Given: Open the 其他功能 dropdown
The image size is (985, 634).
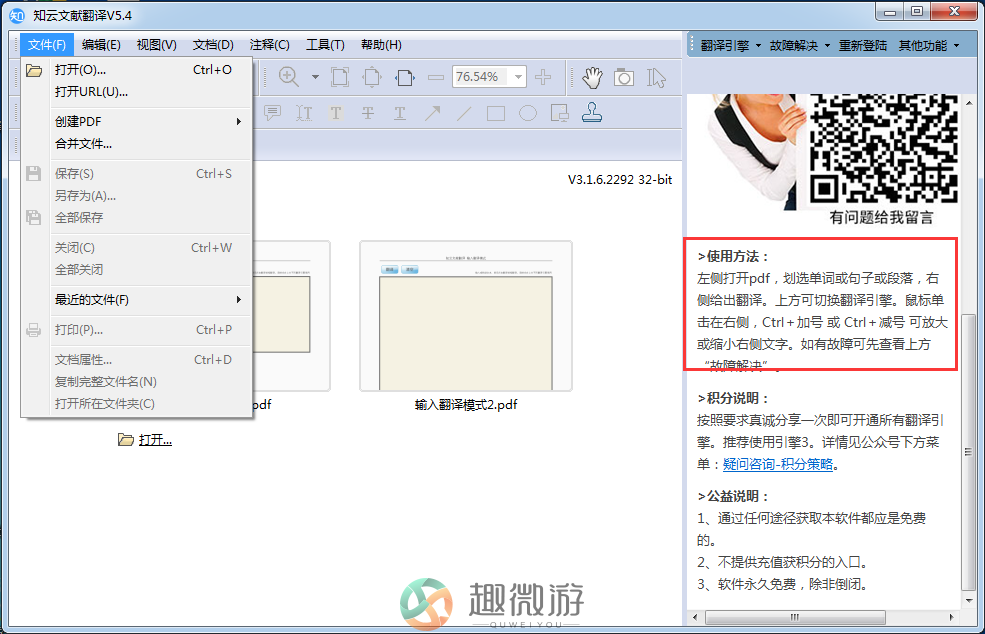Looking at the screenshot, I should pyautogui.click(x=928, y=45).
